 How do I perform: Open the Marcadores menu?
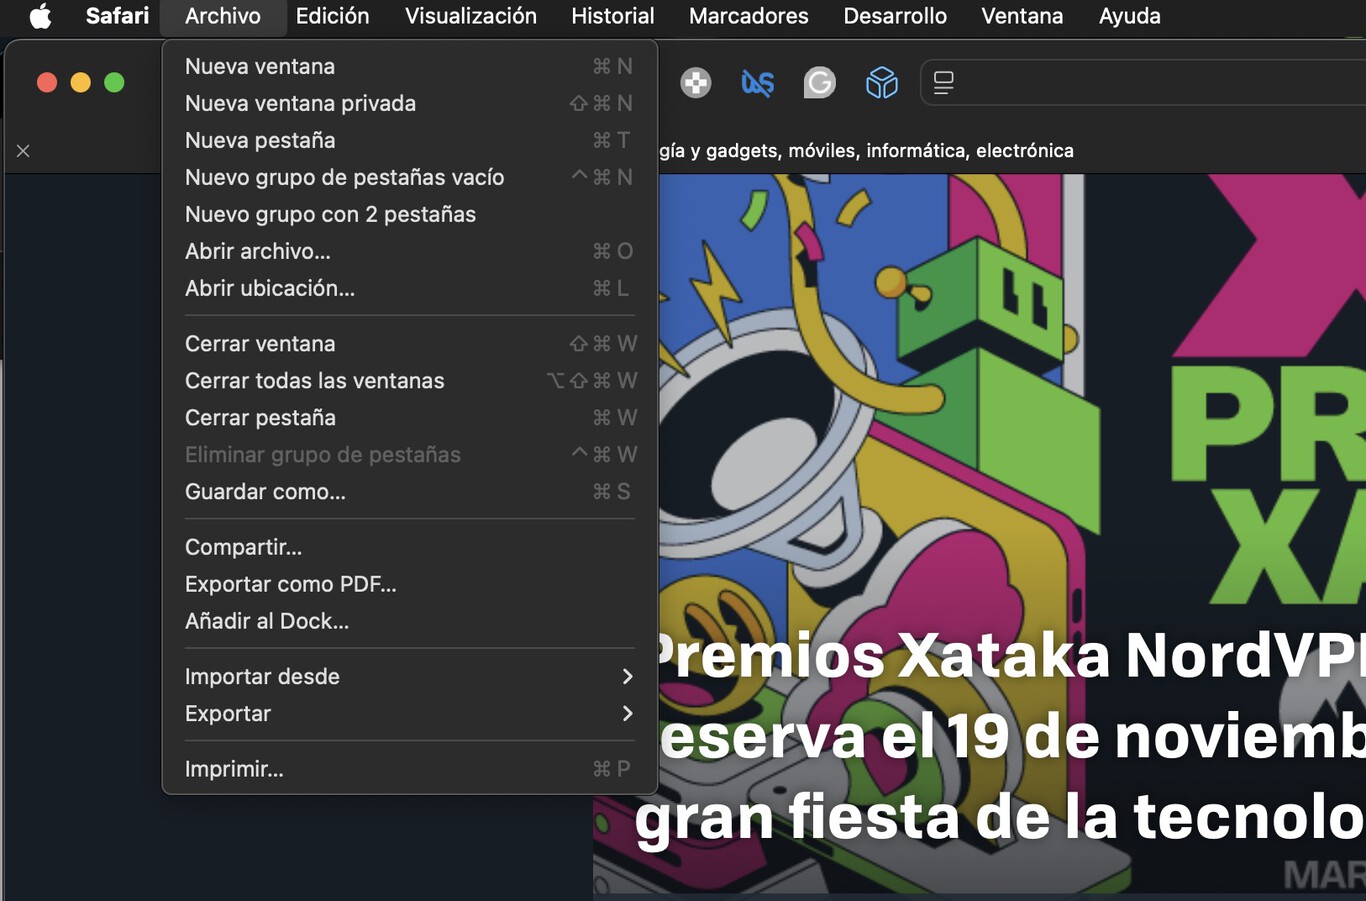click(749, 16)
